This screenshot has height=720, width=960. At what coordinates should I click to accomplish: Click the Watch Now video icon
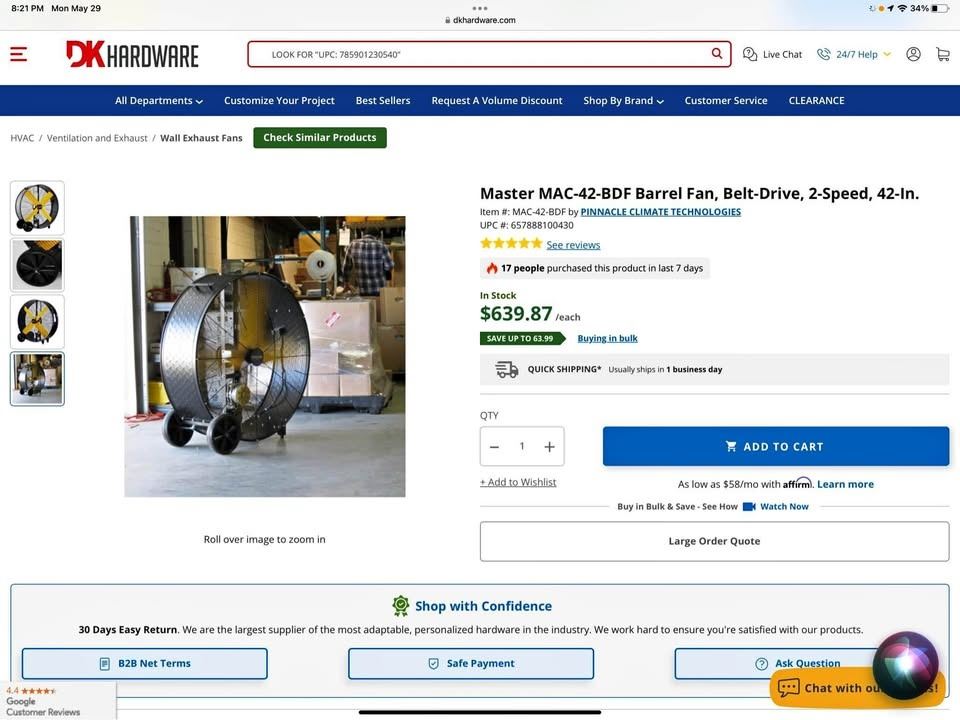(x=749, y=507)
